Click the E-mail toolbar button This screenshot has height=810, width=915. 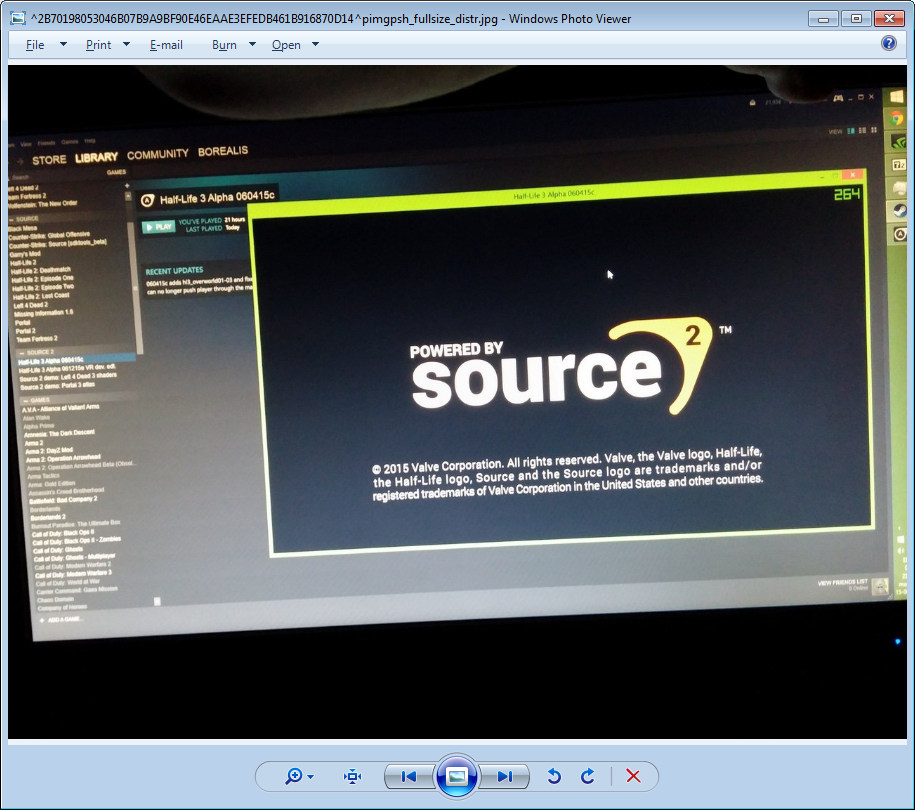[x=166, y=45]
